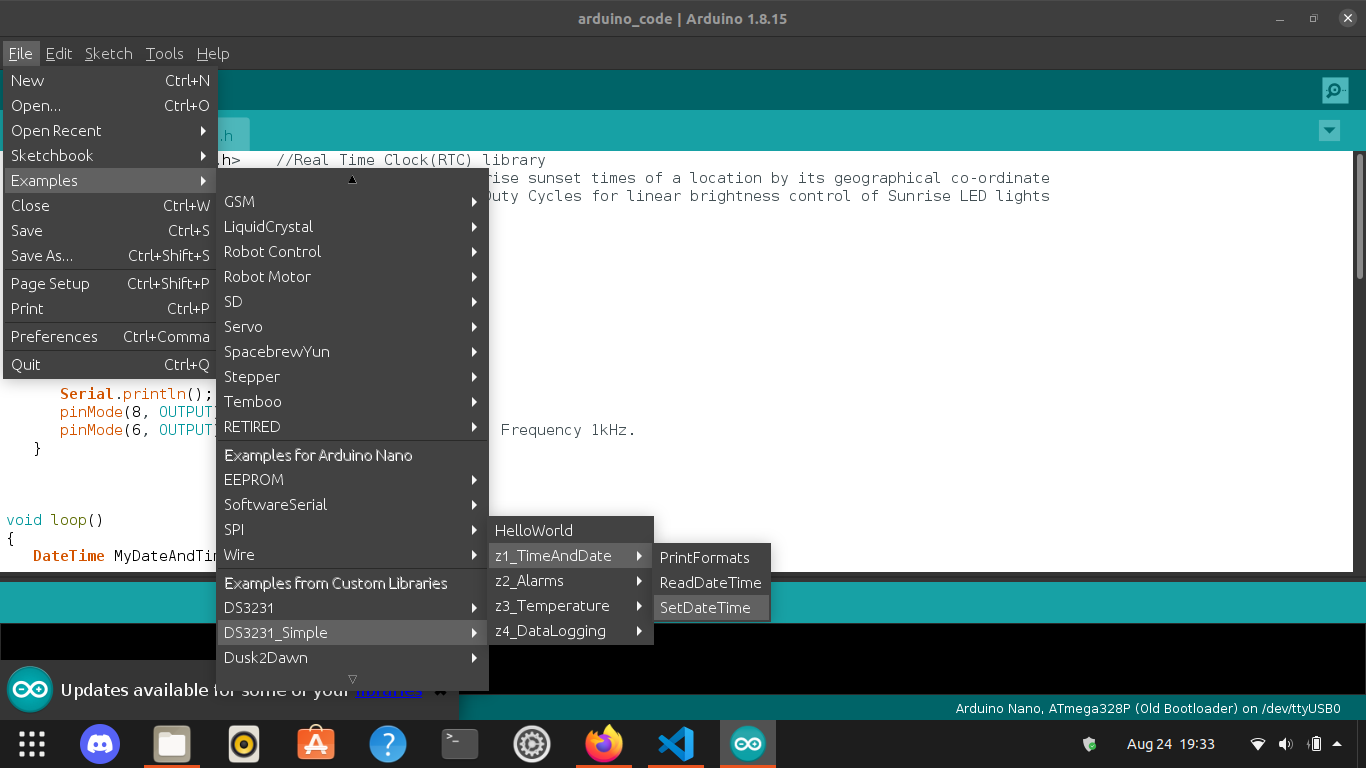Open the HelloWorld example

coord(571,531)
